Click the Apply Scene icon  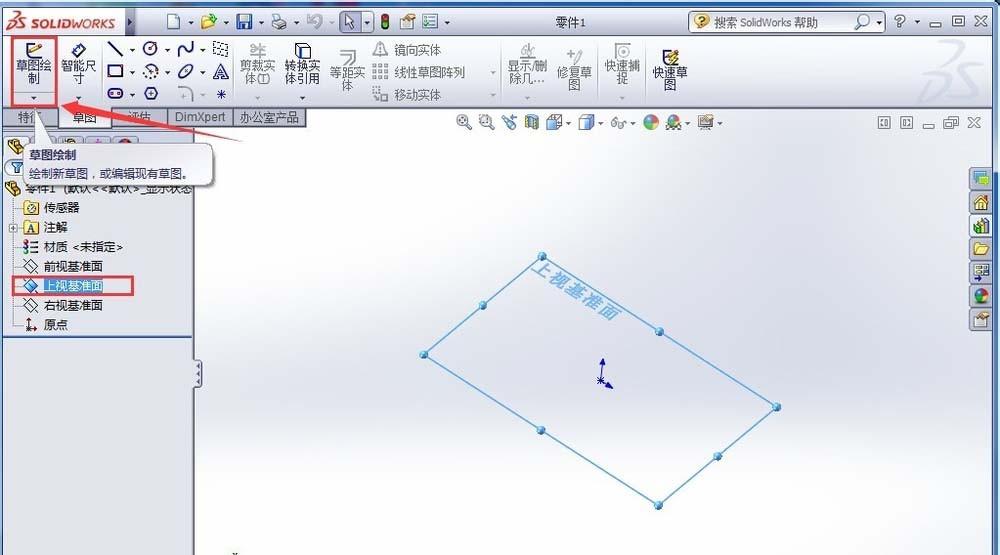[673, 122]
